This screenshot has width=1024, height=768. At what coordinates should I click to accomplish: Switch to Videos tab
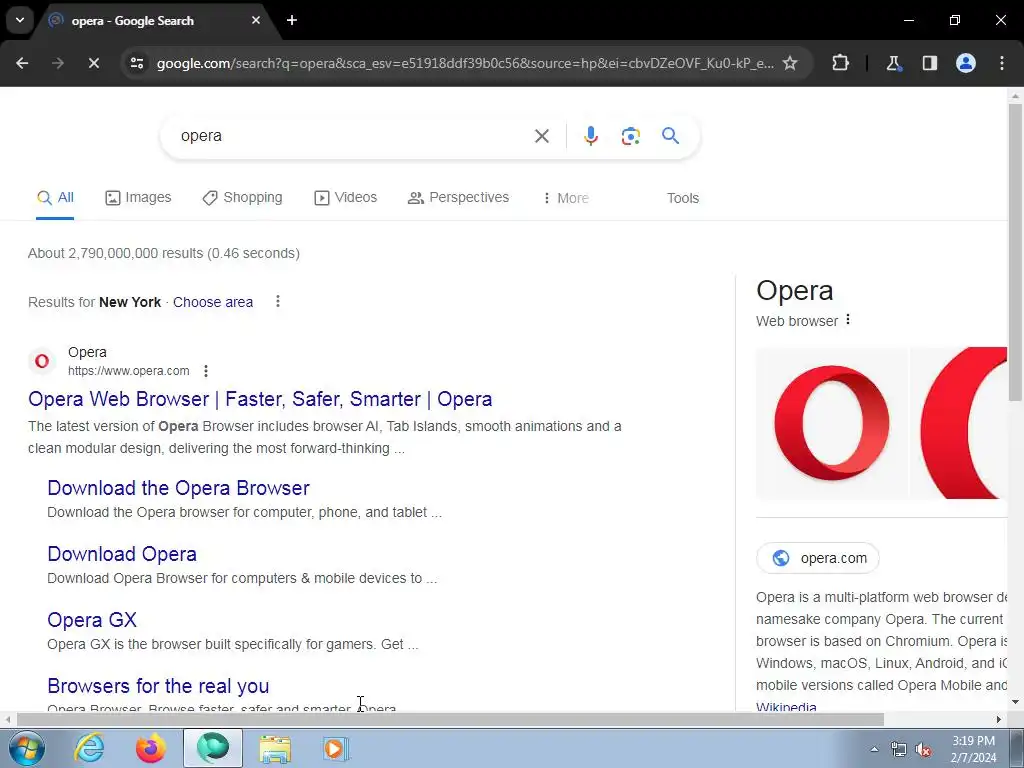(x=345, y=197)
